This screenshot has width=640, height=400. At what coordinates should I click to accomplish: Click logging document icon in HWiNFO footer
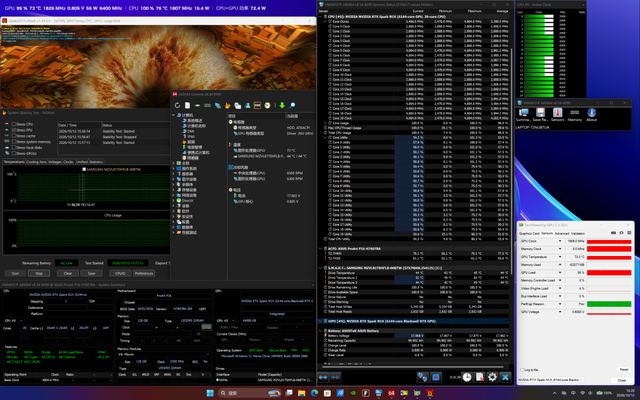tap(480, 377)
